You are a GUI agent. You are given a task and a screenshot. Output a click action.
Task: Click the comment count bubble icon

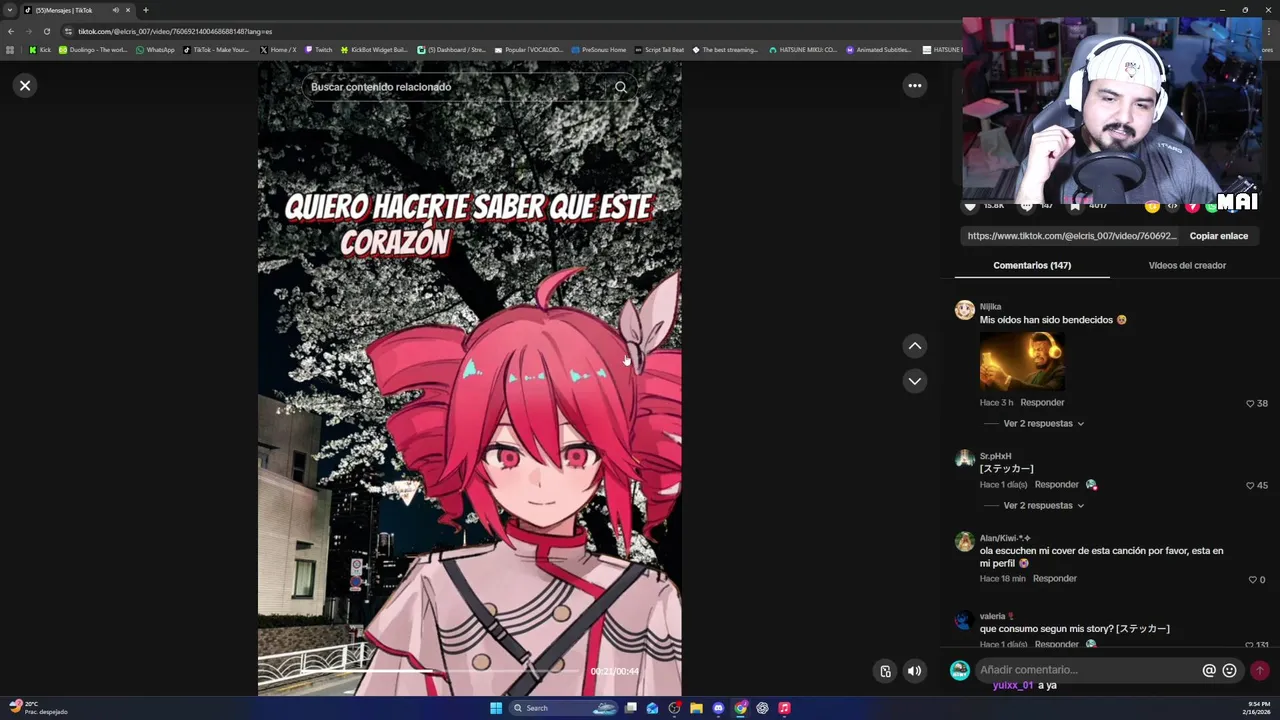click(1026, 206)
